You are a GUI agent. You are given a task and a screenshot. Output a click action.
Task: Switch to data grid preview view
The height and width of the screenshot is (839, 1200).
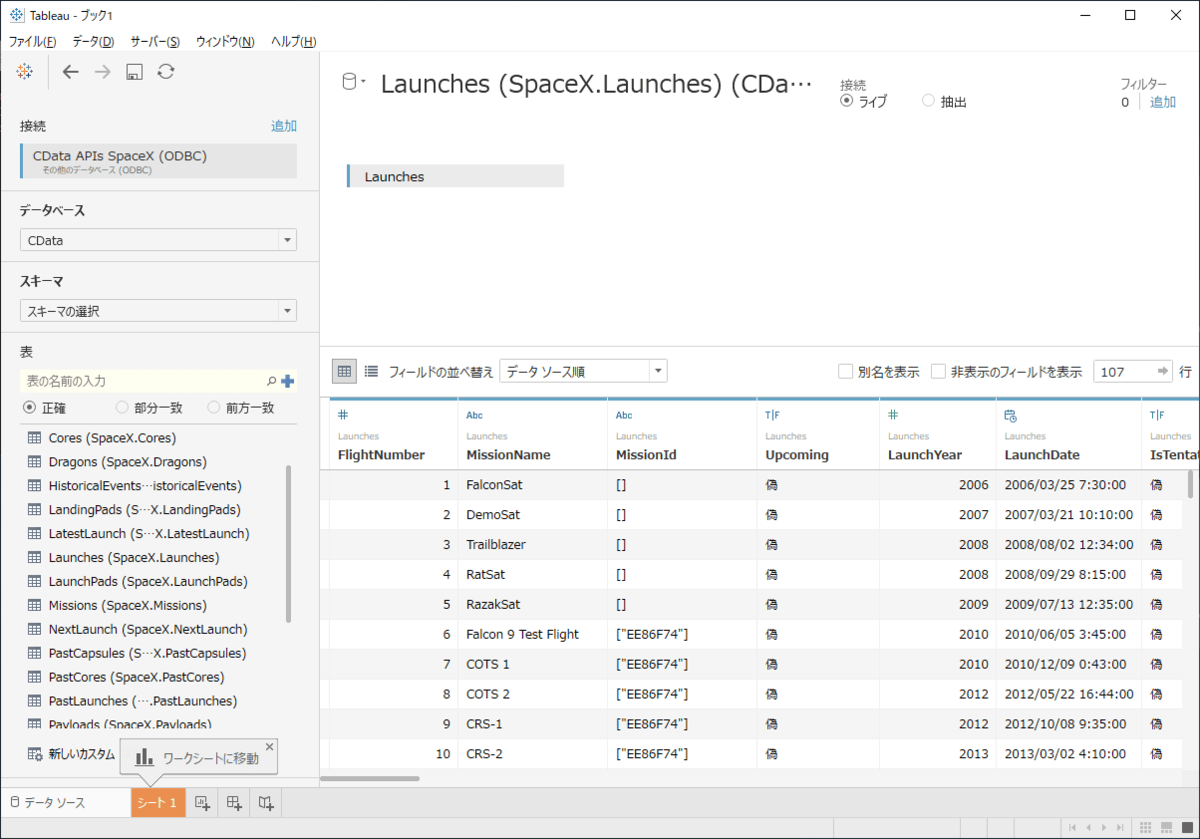[x=344, y=371]
